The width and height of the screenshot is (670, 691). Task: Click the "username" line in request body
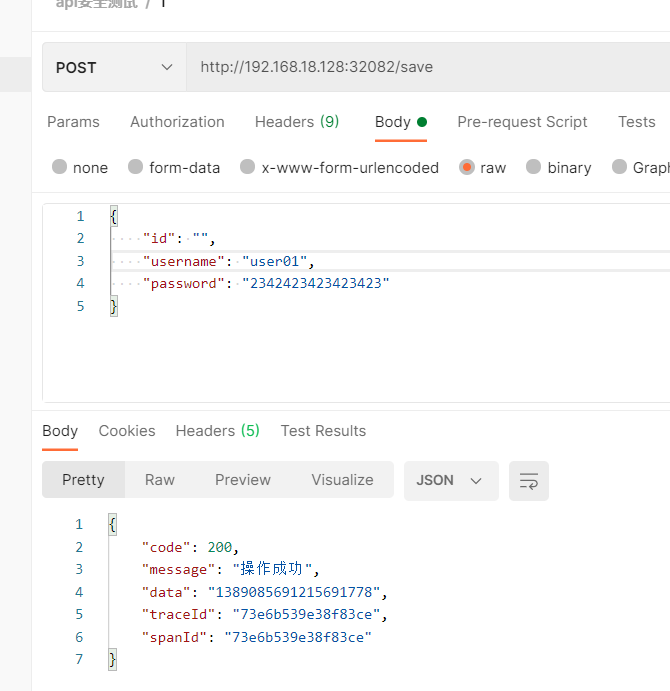[228, 261]
